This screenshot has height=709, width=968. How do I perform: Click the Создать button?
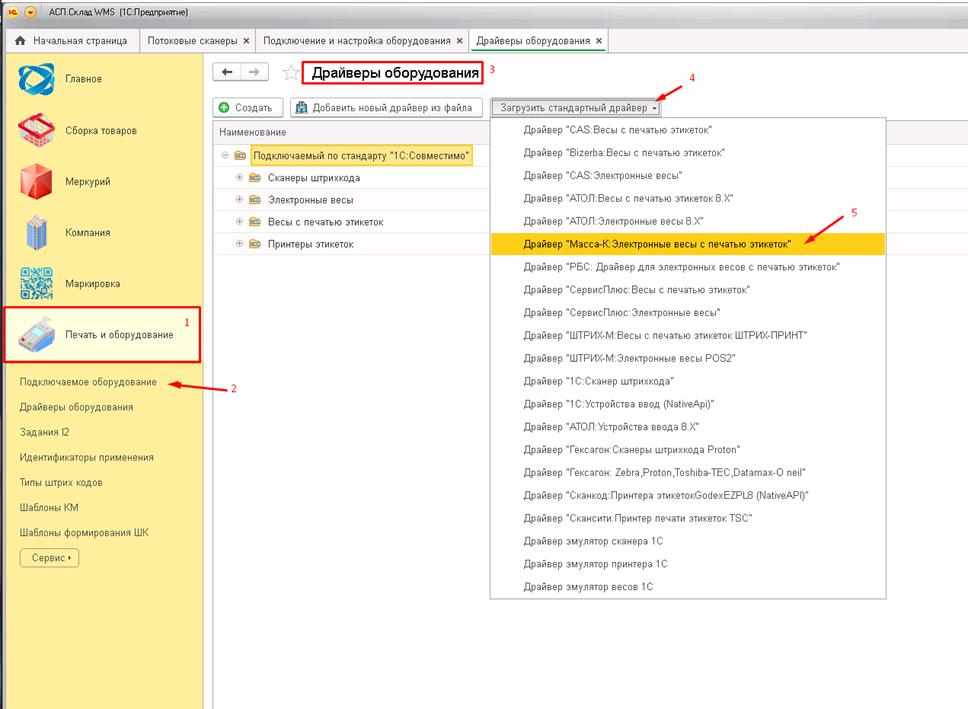[x=248, y=107]
